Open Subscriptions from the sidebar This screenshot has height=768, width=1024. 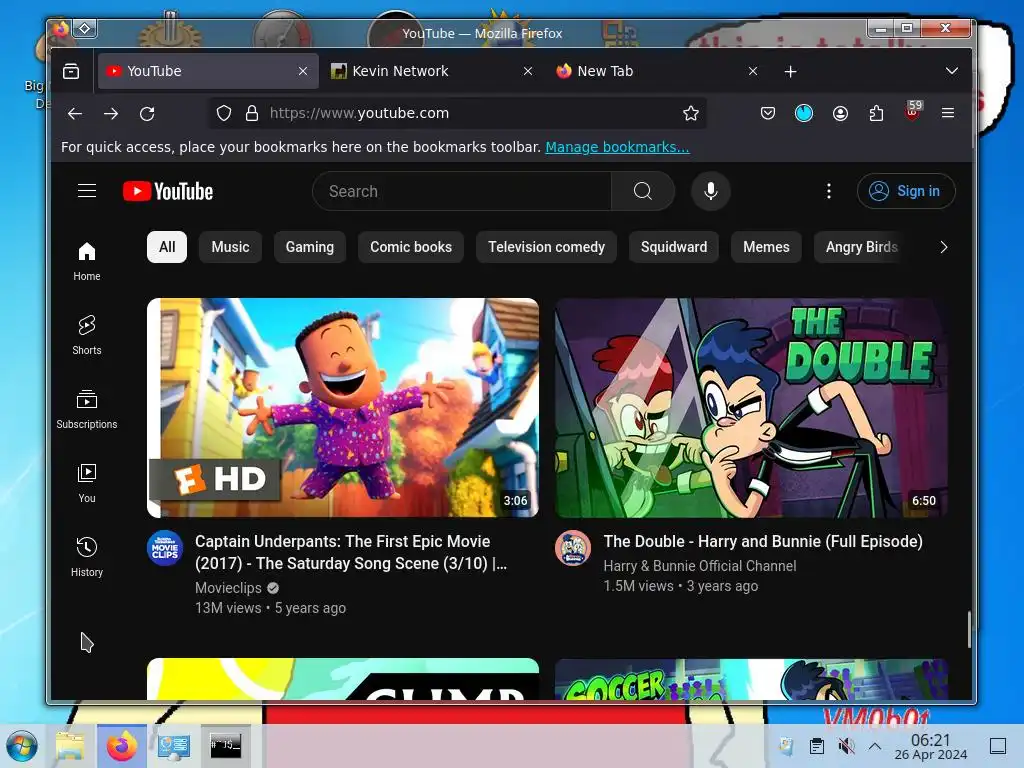point(87,409)
